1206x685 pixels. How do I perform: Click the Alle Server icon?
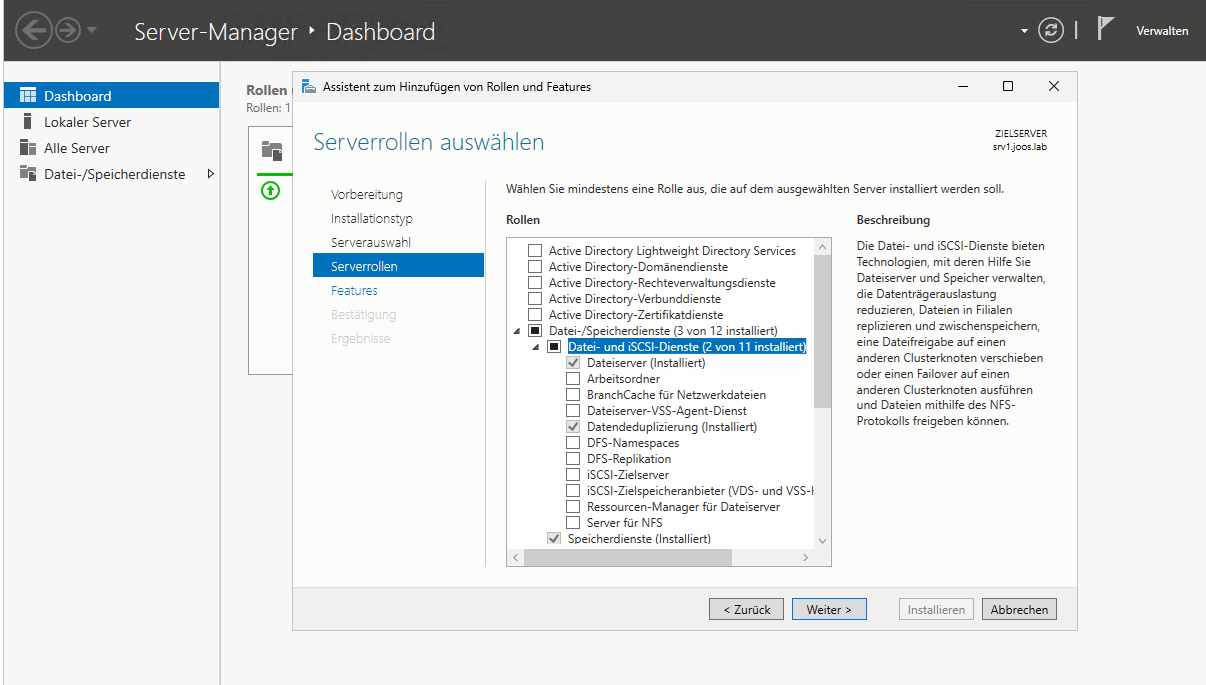pos(28,148)
